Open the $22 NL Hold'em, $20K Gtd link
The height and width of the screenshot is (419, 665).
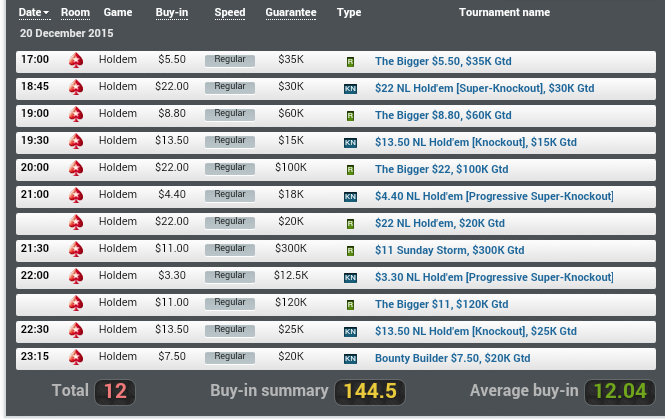440,223
